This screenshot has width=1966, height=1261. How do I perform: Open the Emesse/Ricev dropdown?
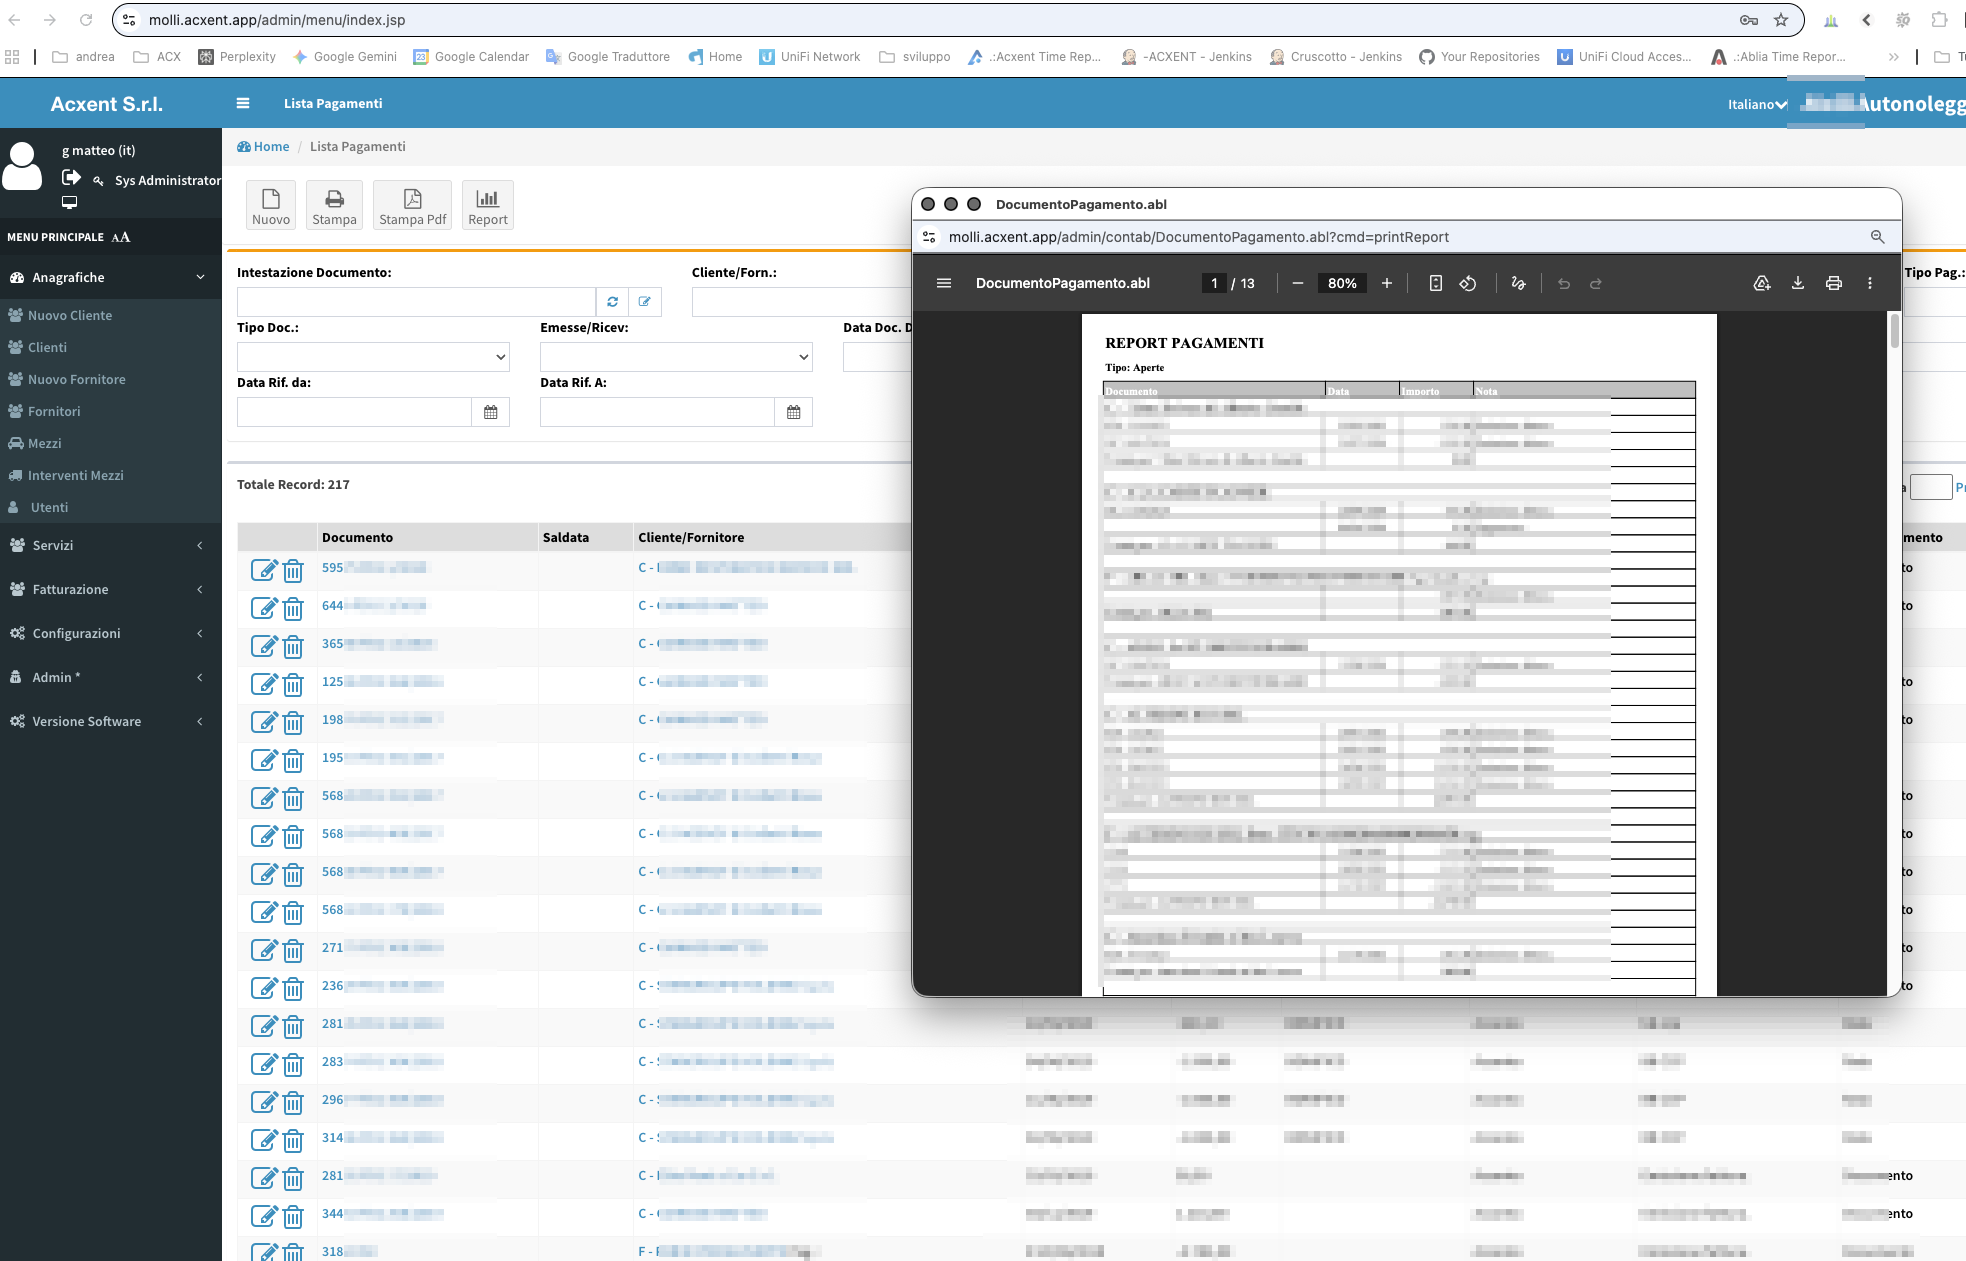coord(676,357)
